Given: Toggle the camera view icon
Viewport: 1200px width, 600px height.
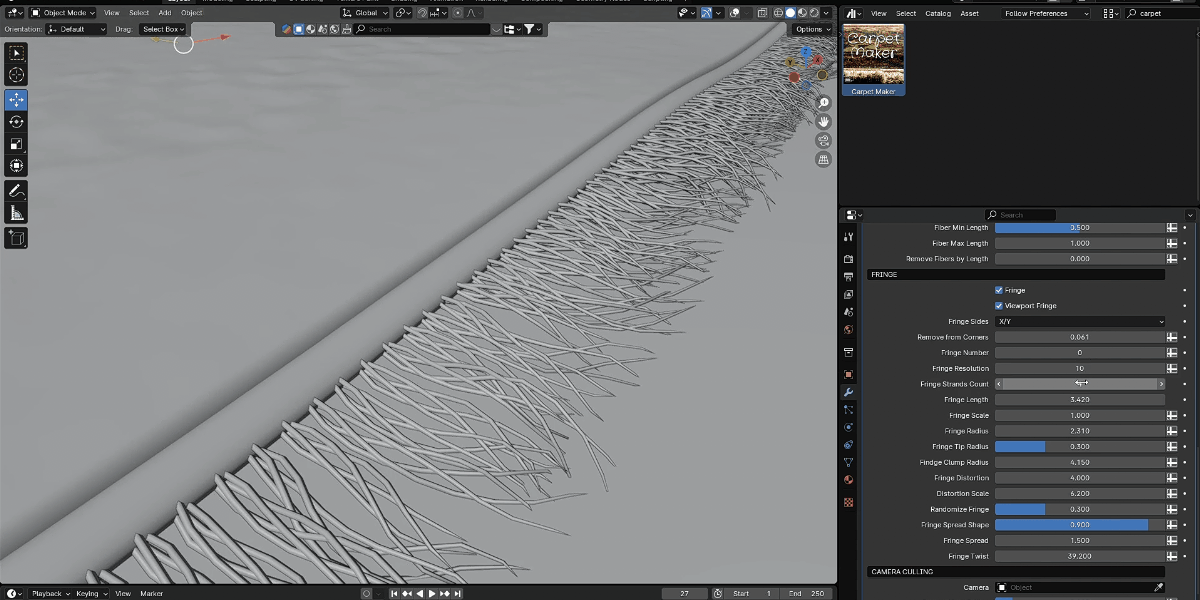Looking at the screenshot, I should tap(824, 140).
